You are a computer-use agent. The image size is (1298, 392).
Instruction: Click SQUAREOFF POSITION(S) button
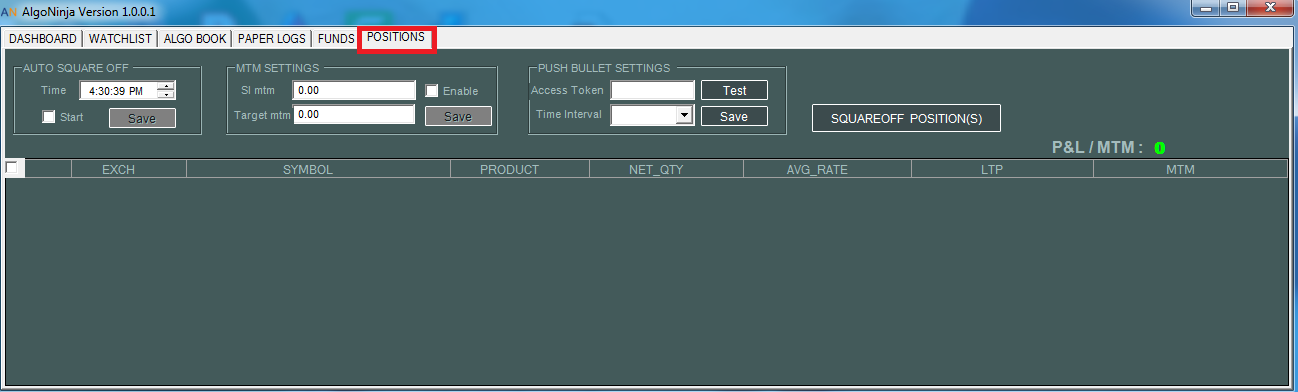[906, 118]
